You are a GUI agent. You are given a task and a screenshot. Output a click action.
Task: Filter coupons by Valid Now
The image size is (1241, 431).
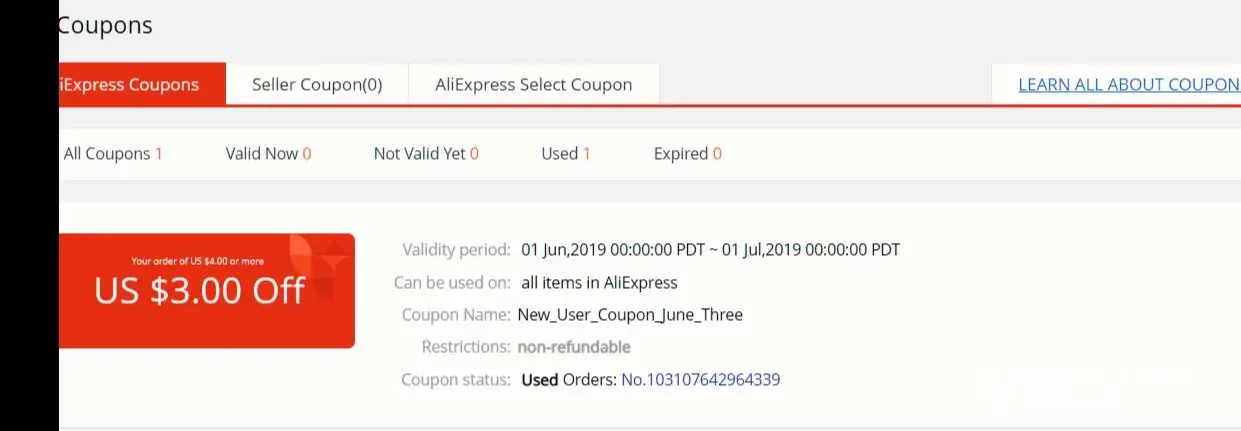[268, 154]
